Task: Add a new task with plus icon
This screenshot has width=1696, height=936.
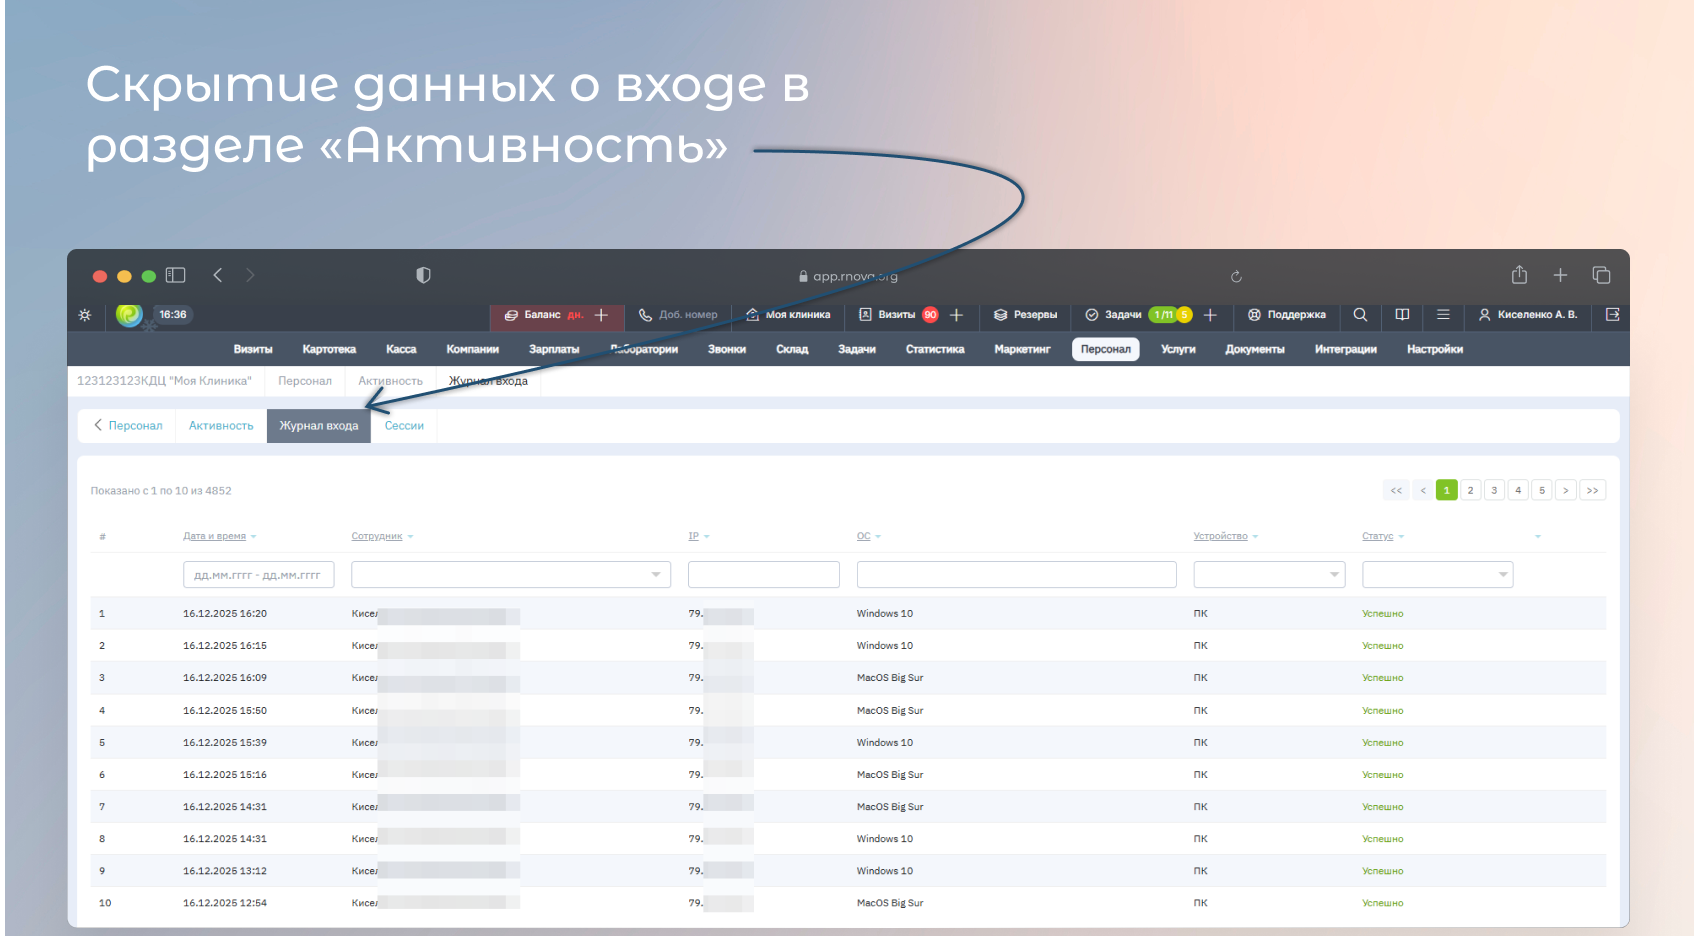Action: (1210, 315)
